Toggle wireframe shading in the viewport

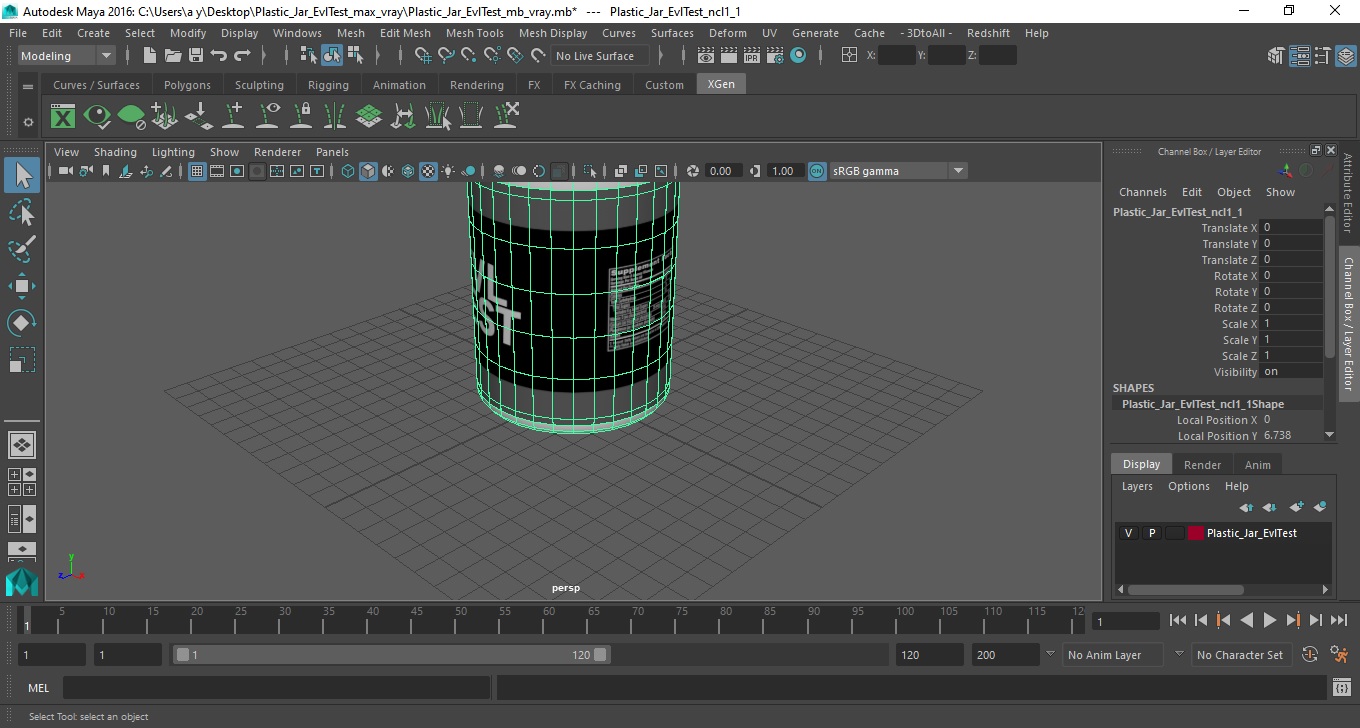pos(348,171)
